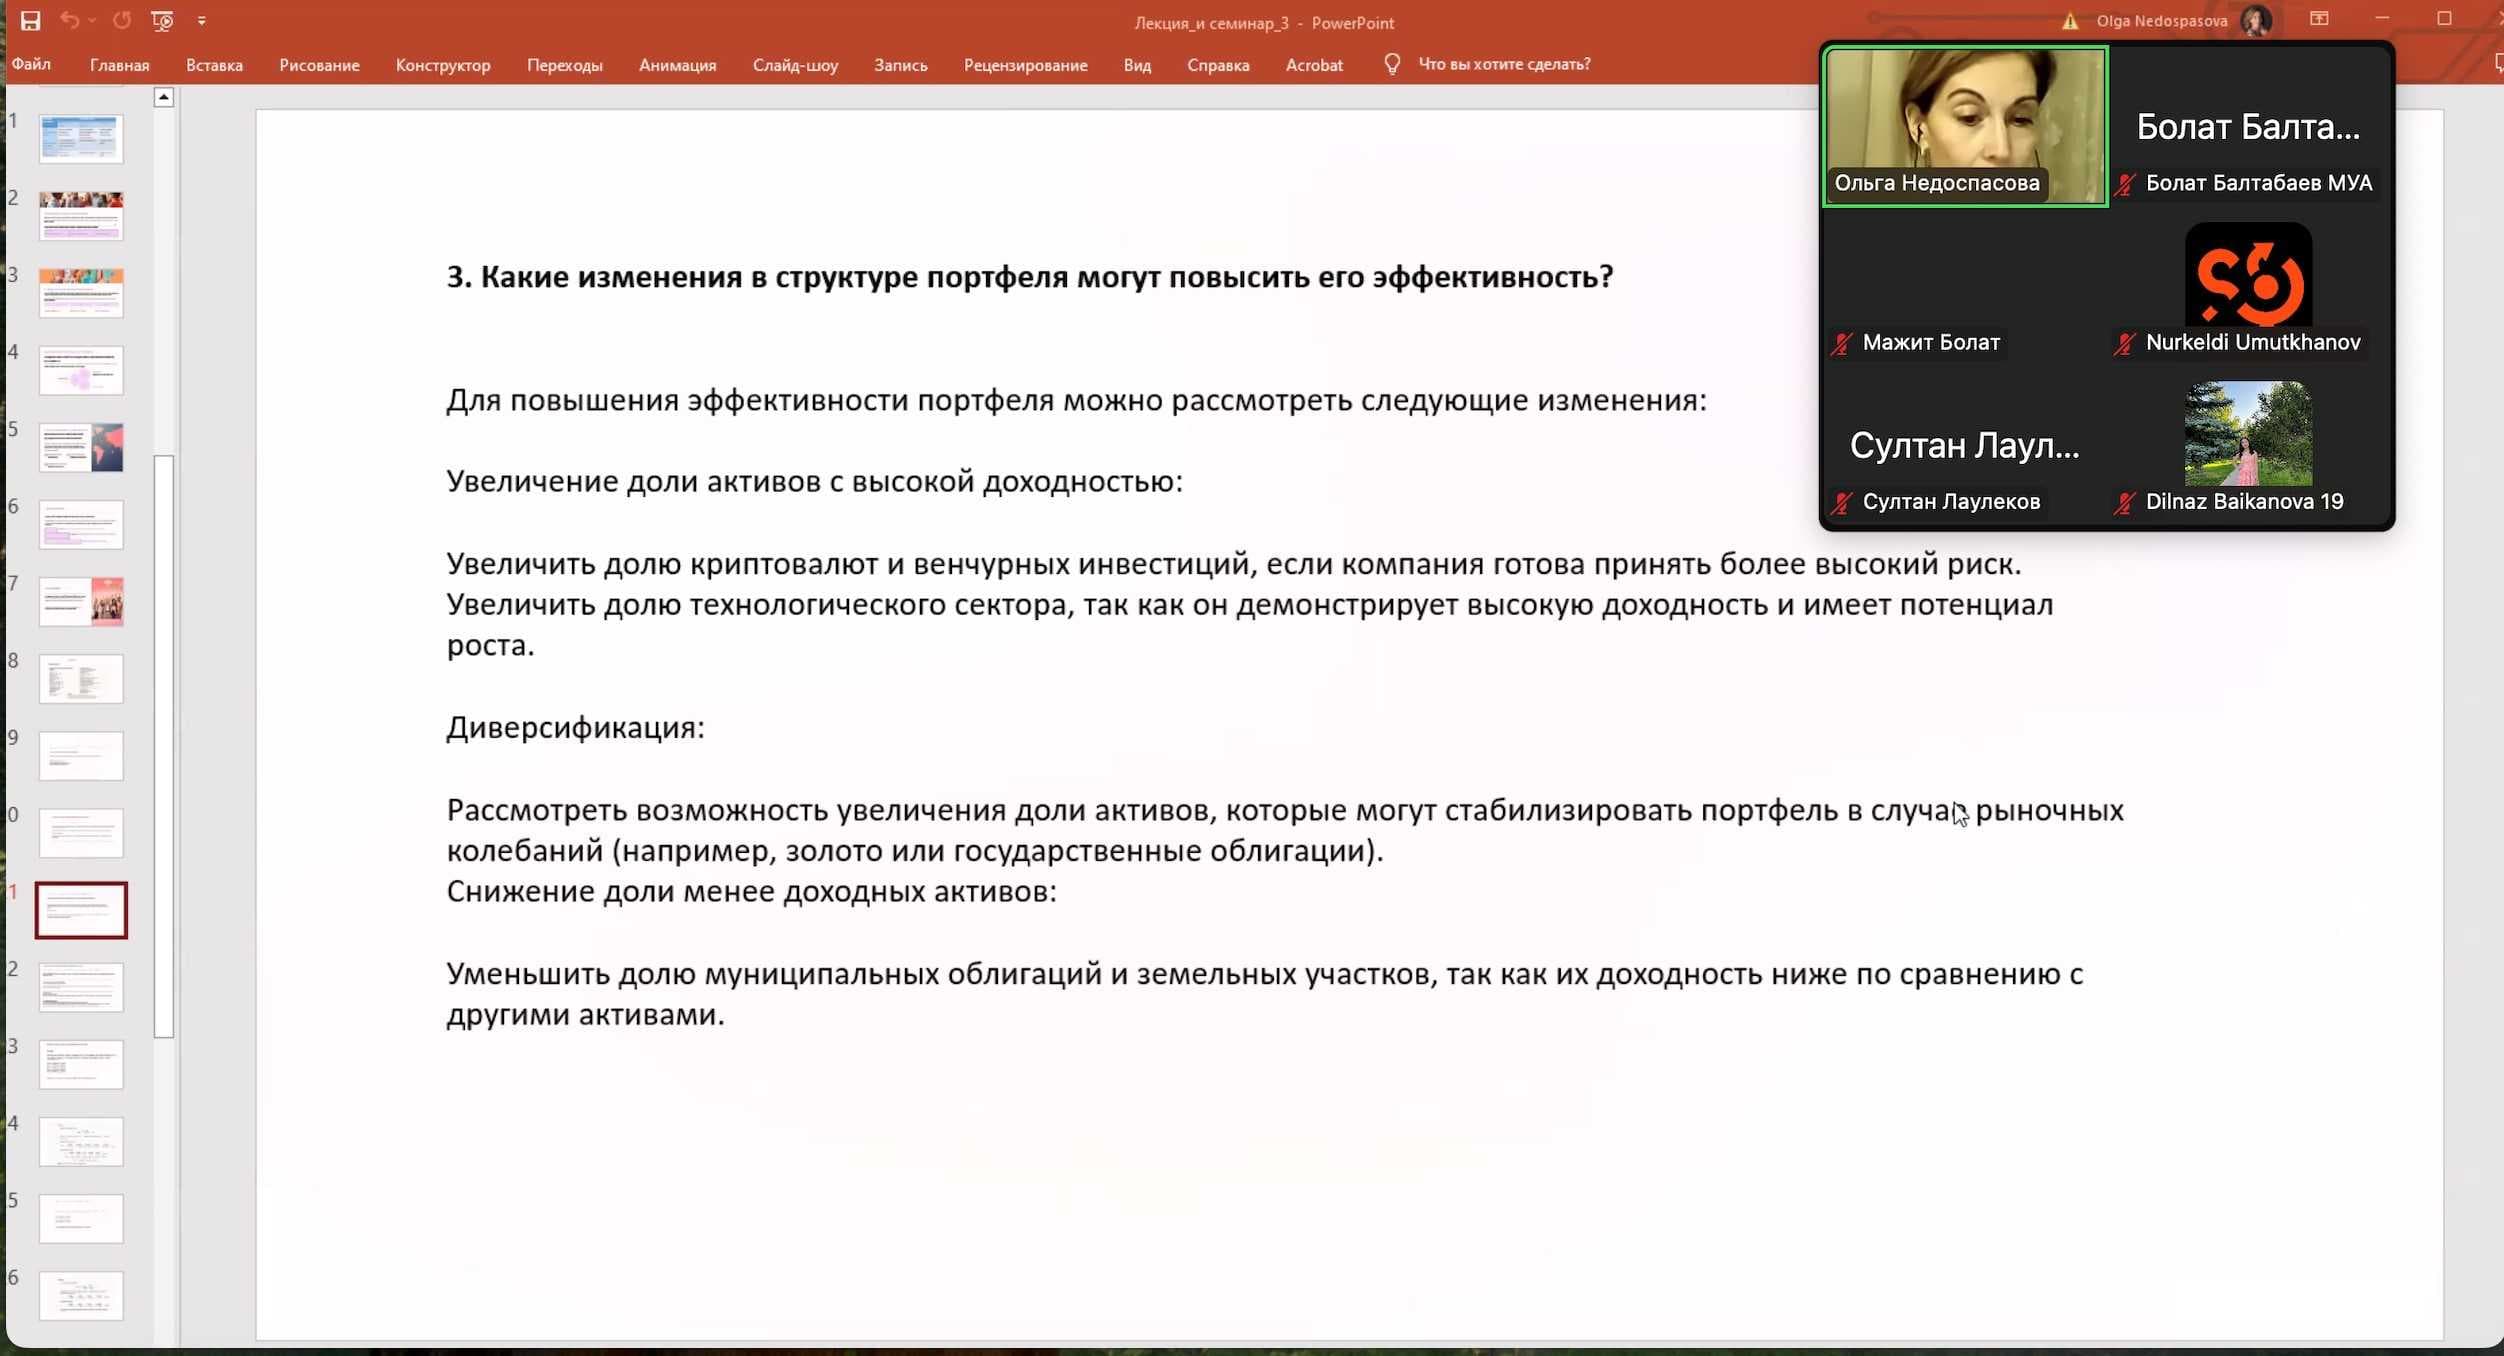The image size is (2504, 1356).
Task: Open the Вид tab
Action: 1137,65
